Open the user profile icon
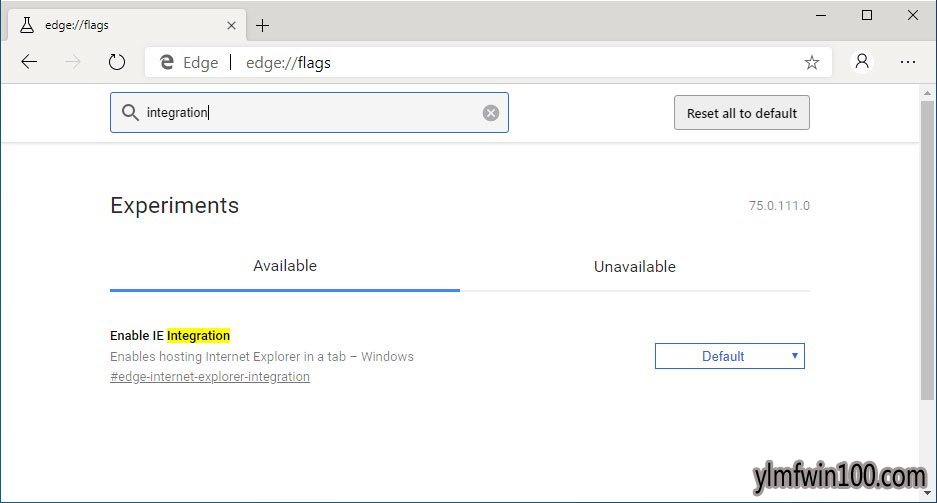The width and height of the screenshot is (937, 503). 862,62
